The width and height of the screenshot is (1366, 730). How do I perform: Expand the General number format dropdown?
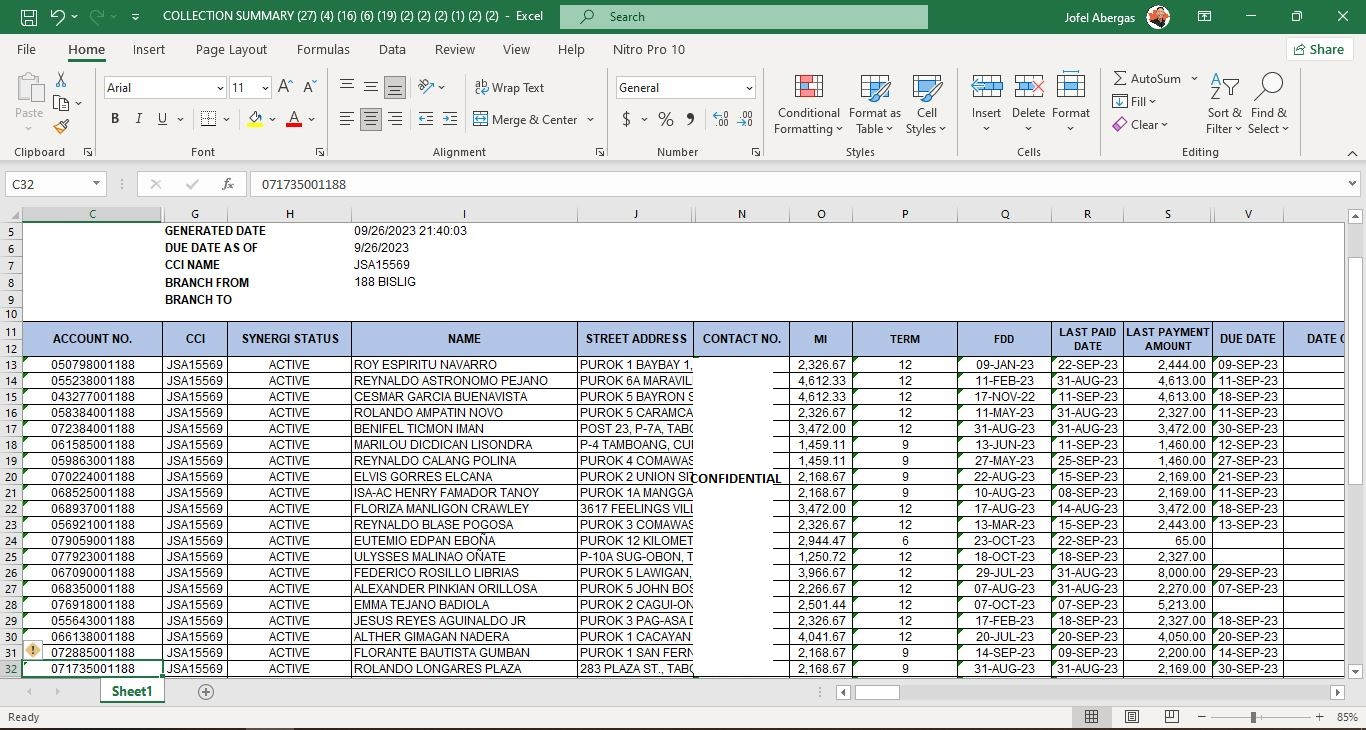(x=748, y=88)
